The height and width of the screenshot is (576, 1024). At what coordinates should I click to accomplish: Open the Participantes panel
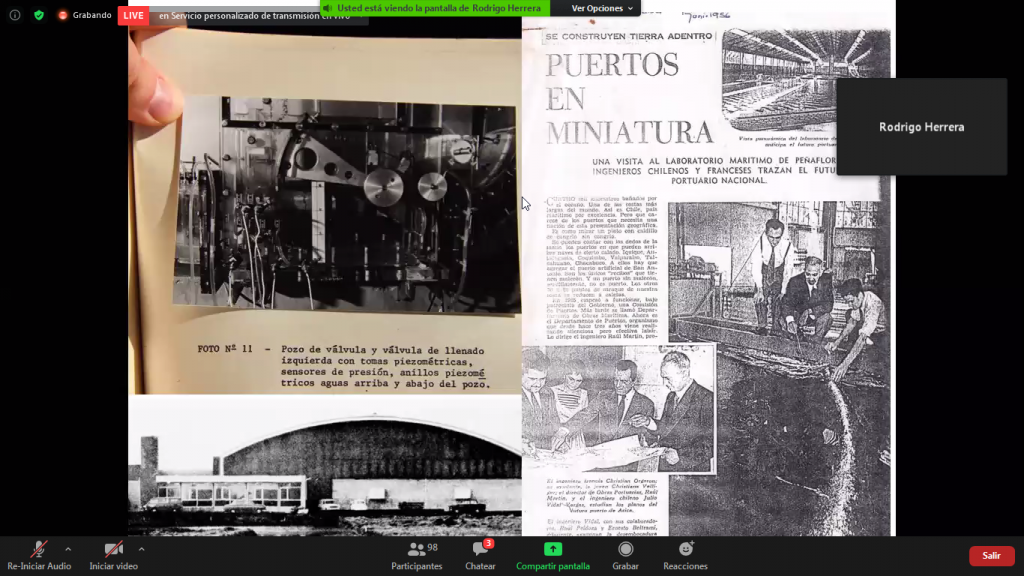[417, 555]
